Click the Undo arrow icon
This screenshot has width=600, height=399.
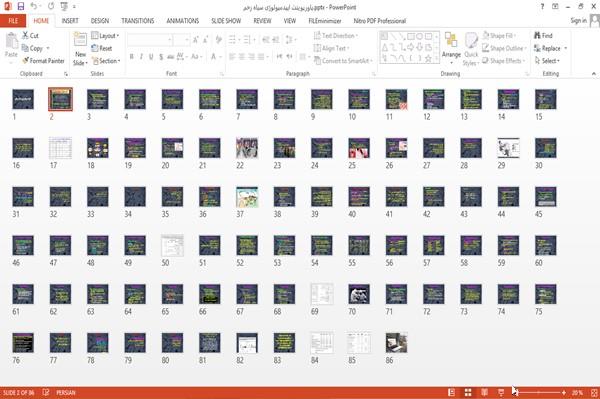point(34,6)
